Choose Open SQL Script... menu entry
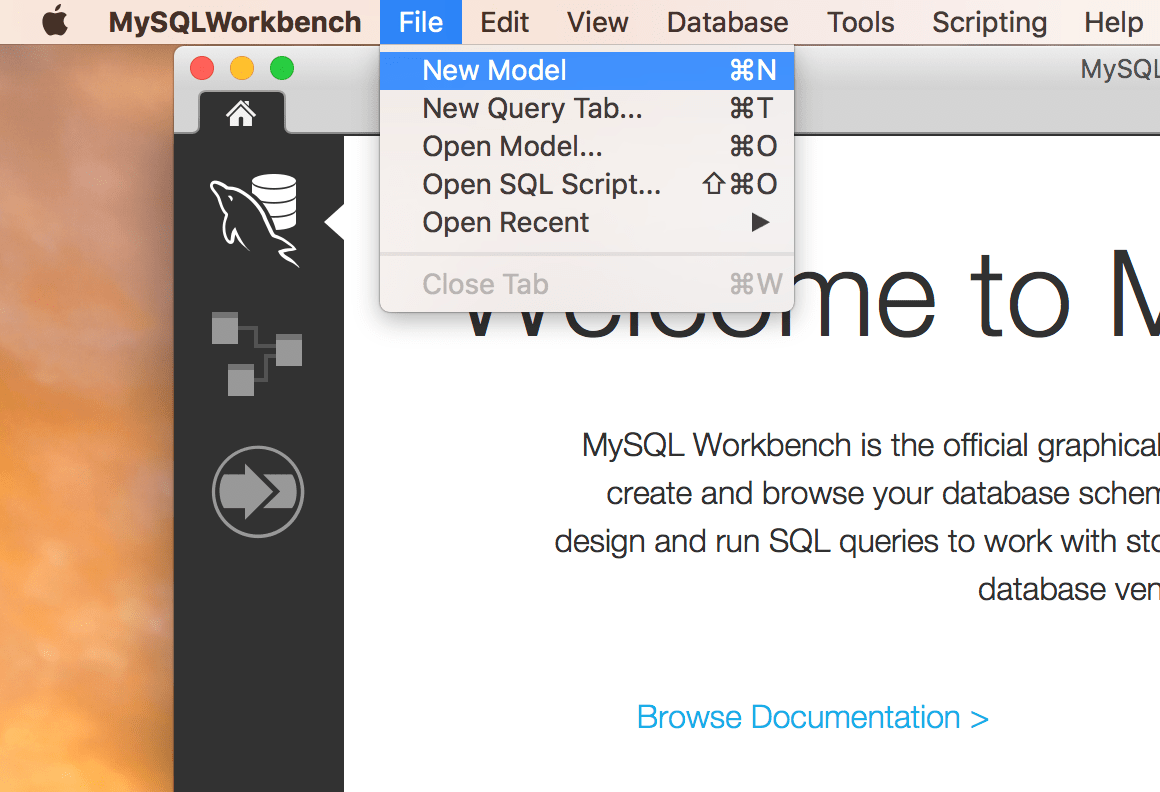This screenshot has width=1160, height=792. (587, 184)
